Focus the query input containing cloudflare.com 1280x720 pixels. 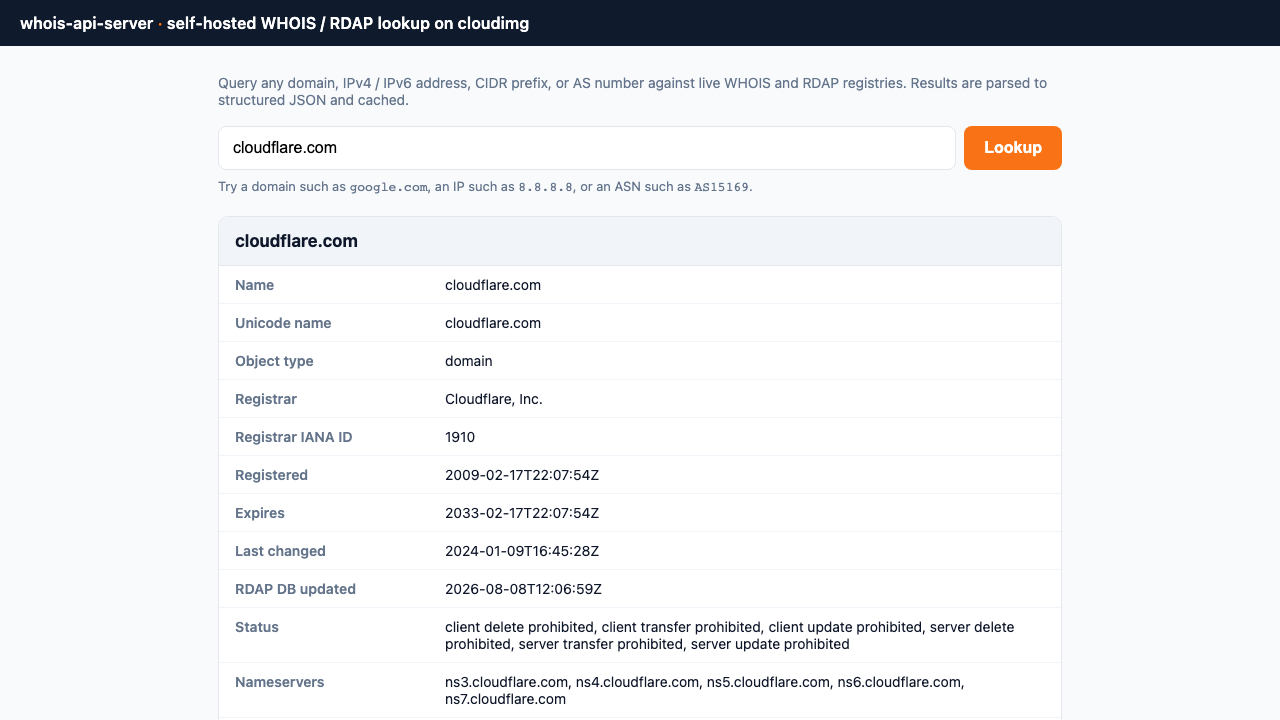(587, 148)
